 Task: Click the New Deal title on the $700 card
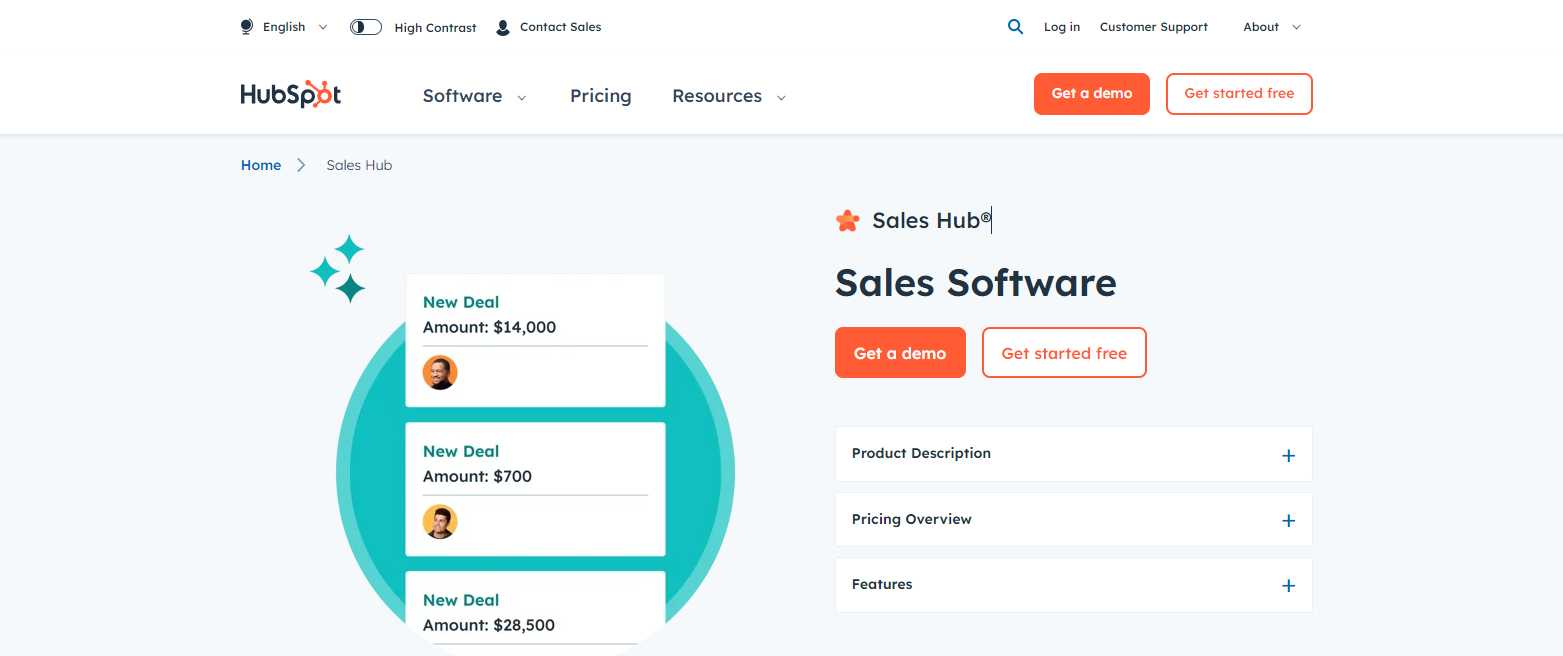pos(461,451)
